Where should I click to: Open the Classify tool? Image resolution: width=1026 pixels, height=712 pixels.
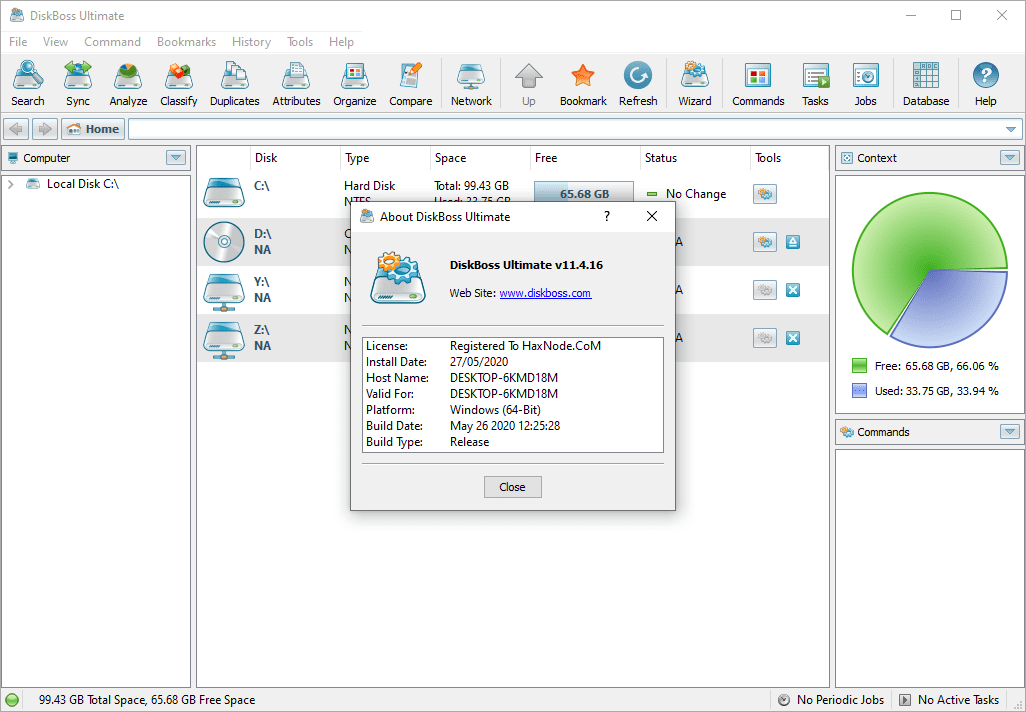point(179,83)
